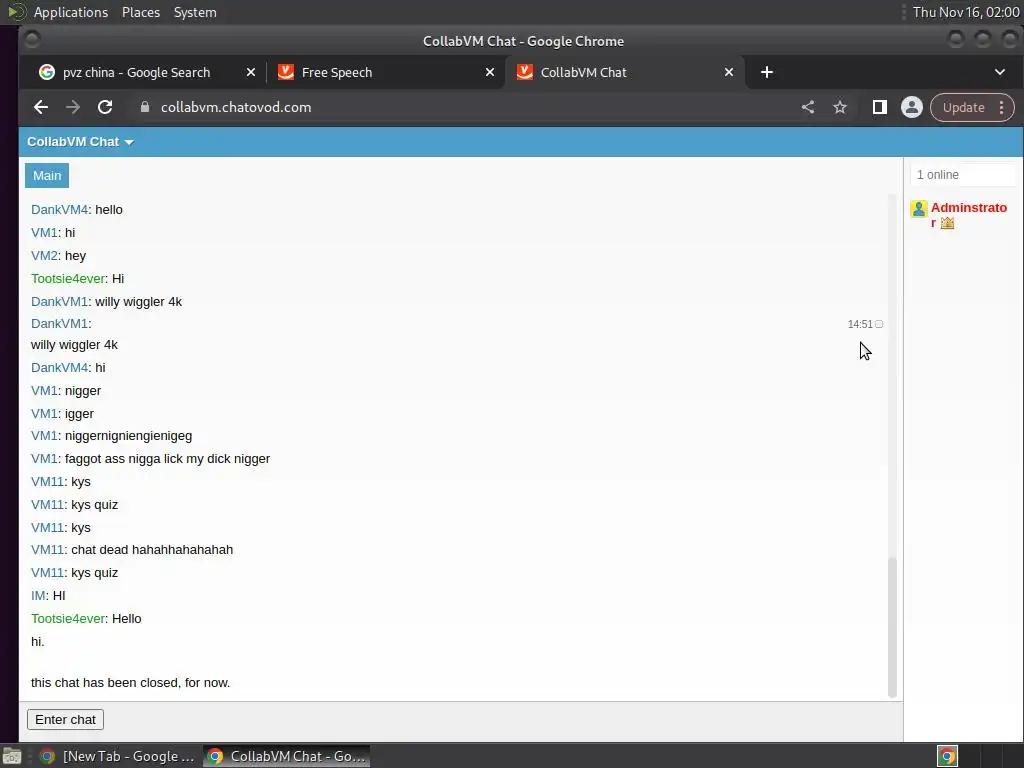Select CollabVM Chat taskbar window button
The image size is (1024, 768).
pos(287,756)
